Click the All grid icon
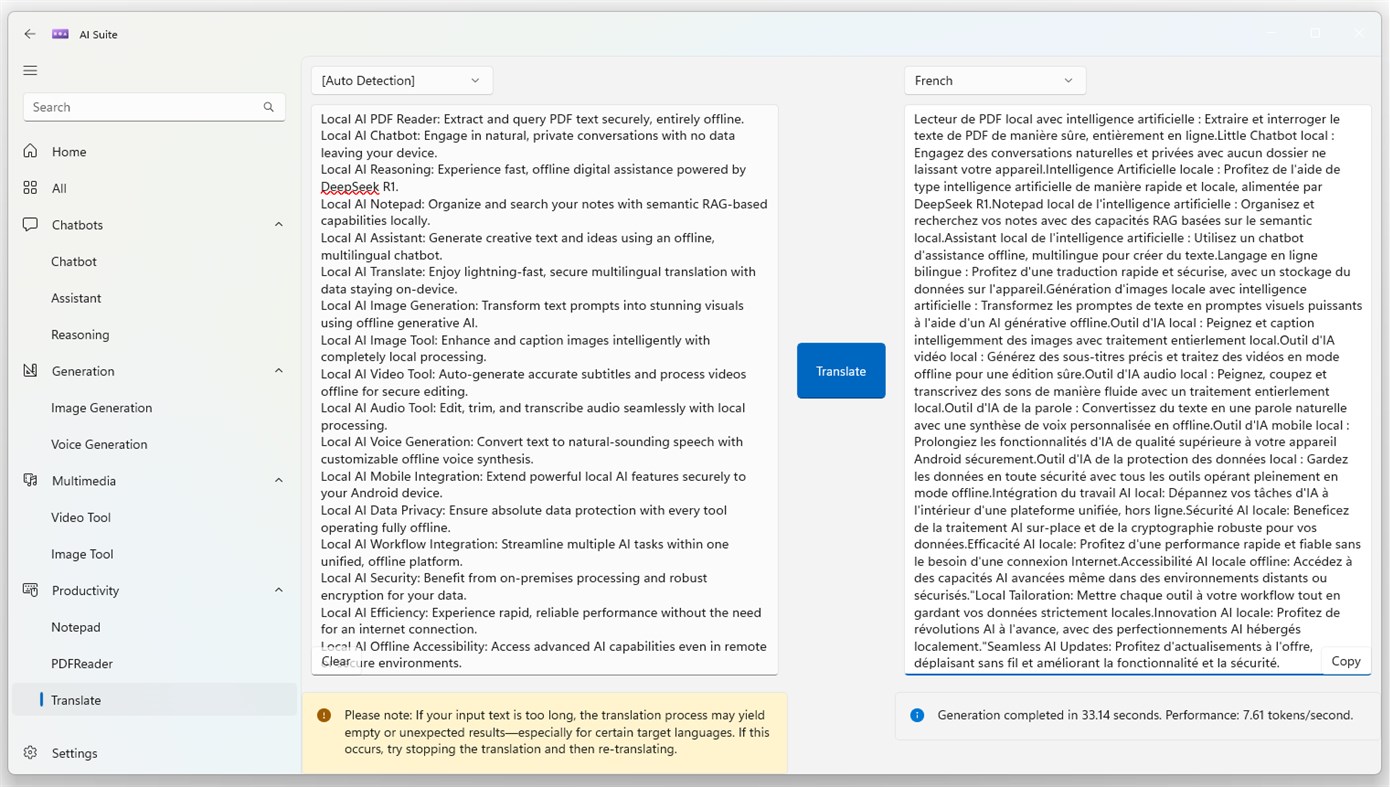Image resolution: width=1390 pixels, height=787 pixels. pos(31,187)
